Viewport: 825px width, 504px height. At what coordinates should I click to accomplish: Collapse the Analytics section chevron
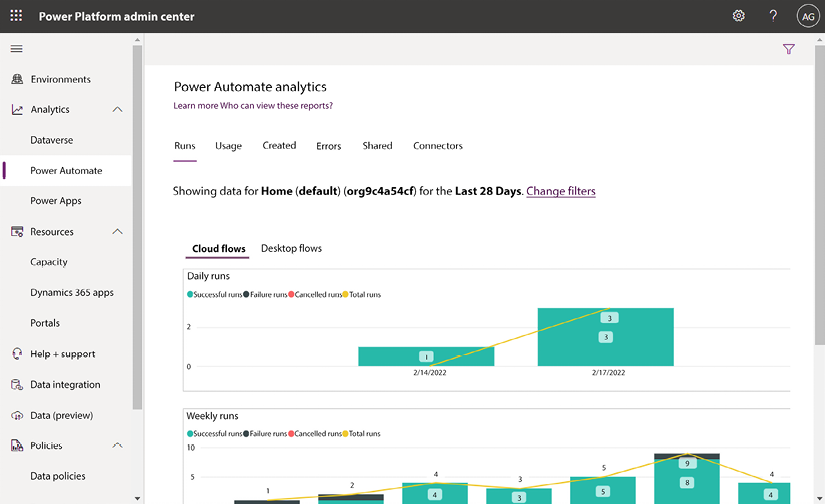[117, 109]
